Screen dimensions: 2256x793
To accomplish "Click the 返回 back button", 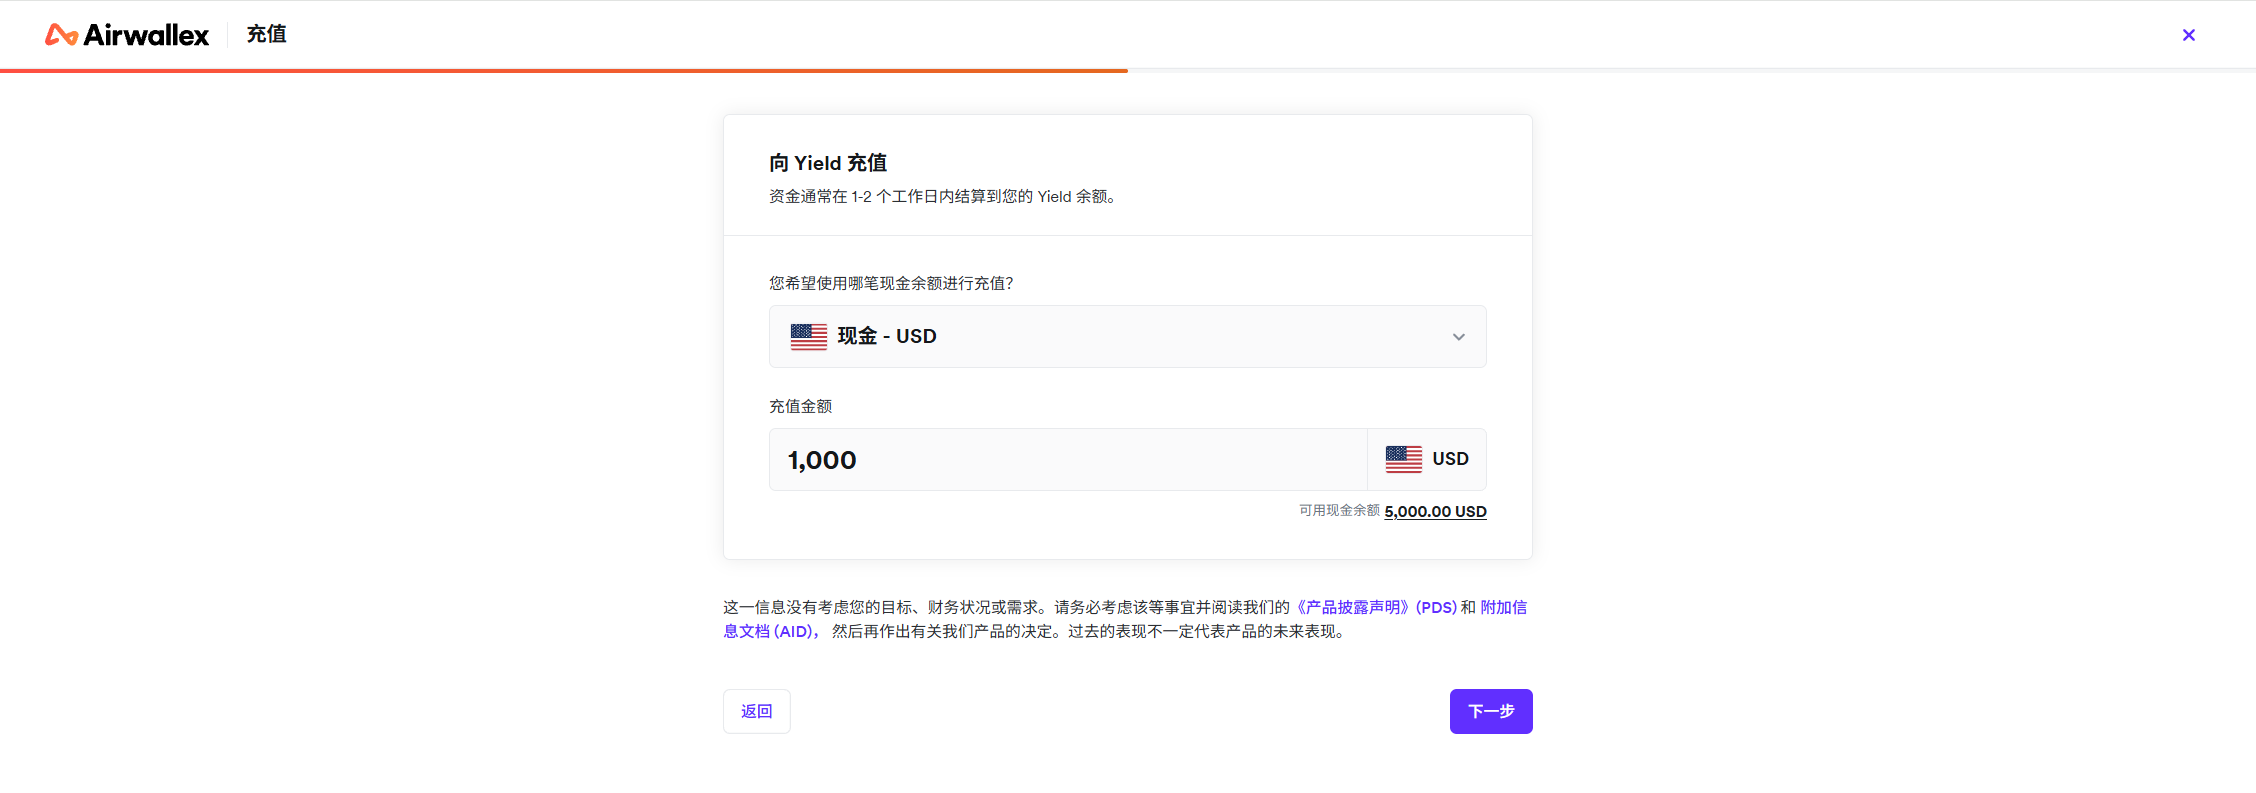I will tap(756, 711).
